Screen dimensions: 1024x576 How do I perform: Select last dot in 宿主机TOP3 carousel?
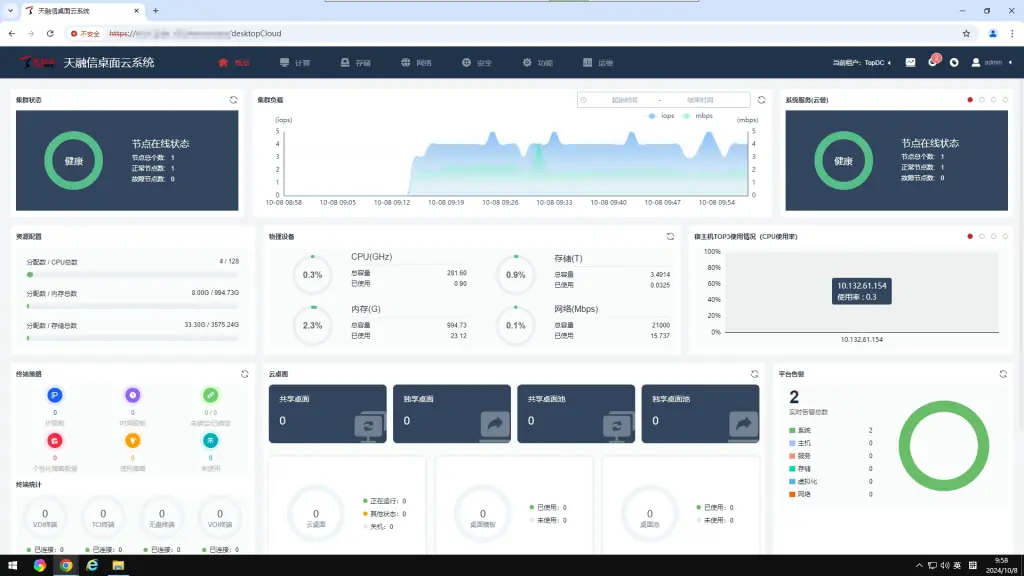tap(1005, 236)
